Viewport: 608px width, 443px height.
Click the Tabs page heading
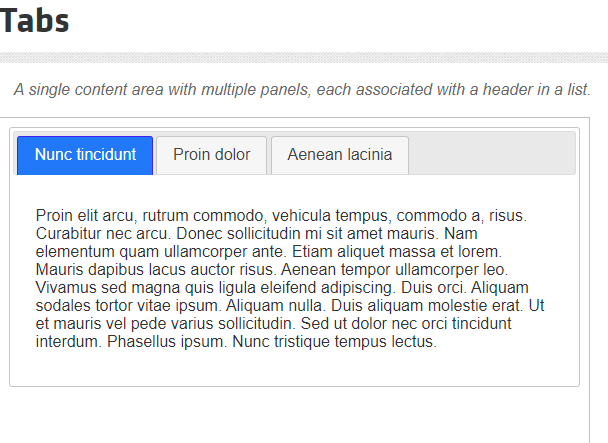35,20
